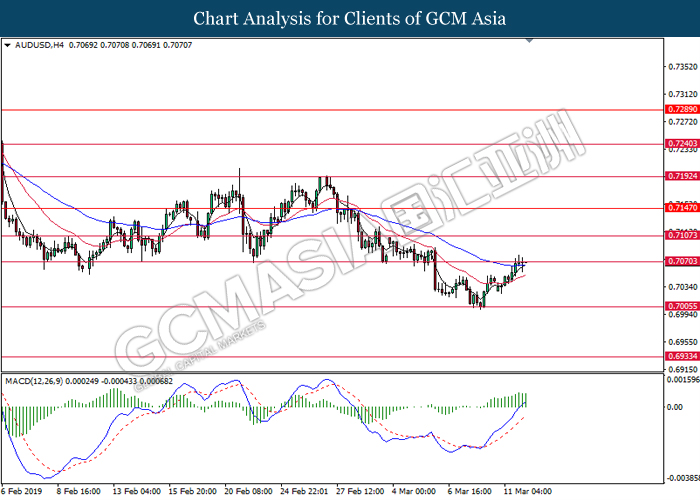The image size is (700, 500).
Task: Click the AUDUSD,H4 symbol label
Action: [38, 46]
